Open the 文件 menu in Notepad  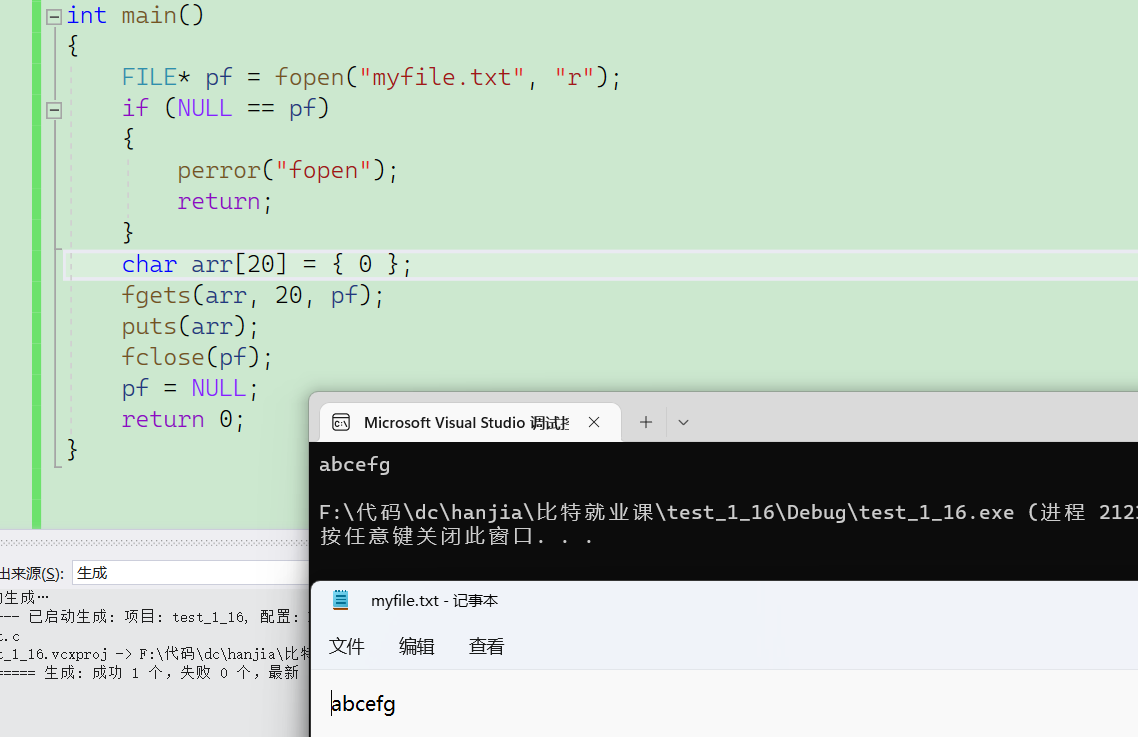[346, 646]
